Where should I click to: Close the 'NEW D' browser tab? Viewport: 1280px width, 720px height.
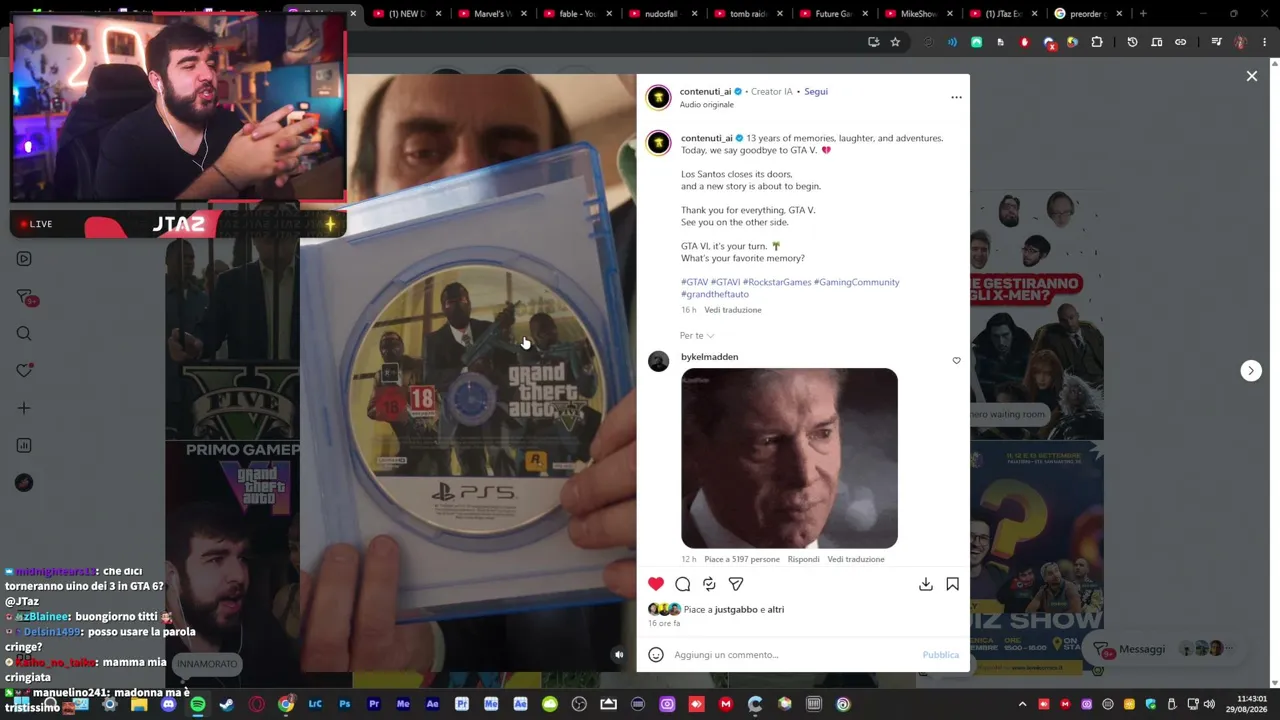438,14
